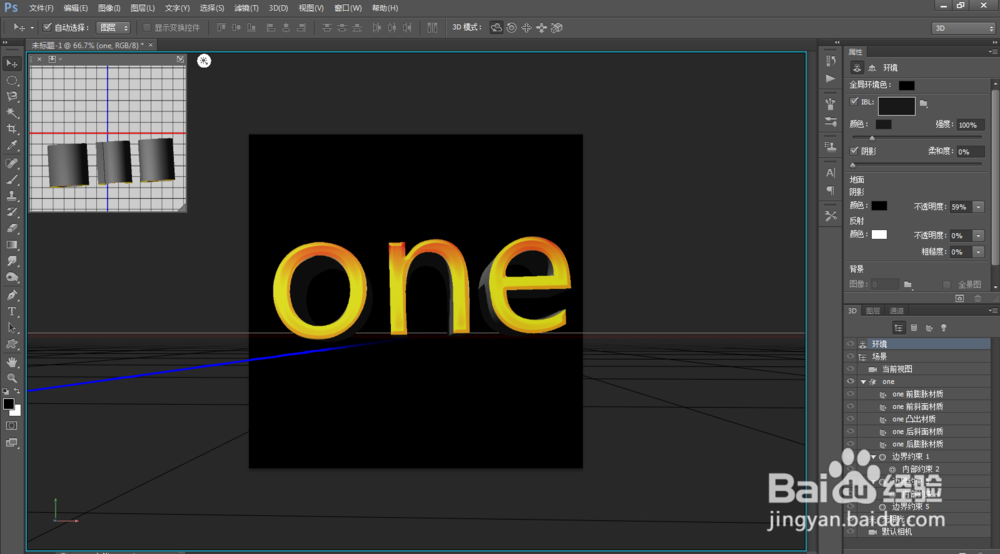Filter 3D panel by materials
Viewport: 1000px width, 554px height.
929,328
